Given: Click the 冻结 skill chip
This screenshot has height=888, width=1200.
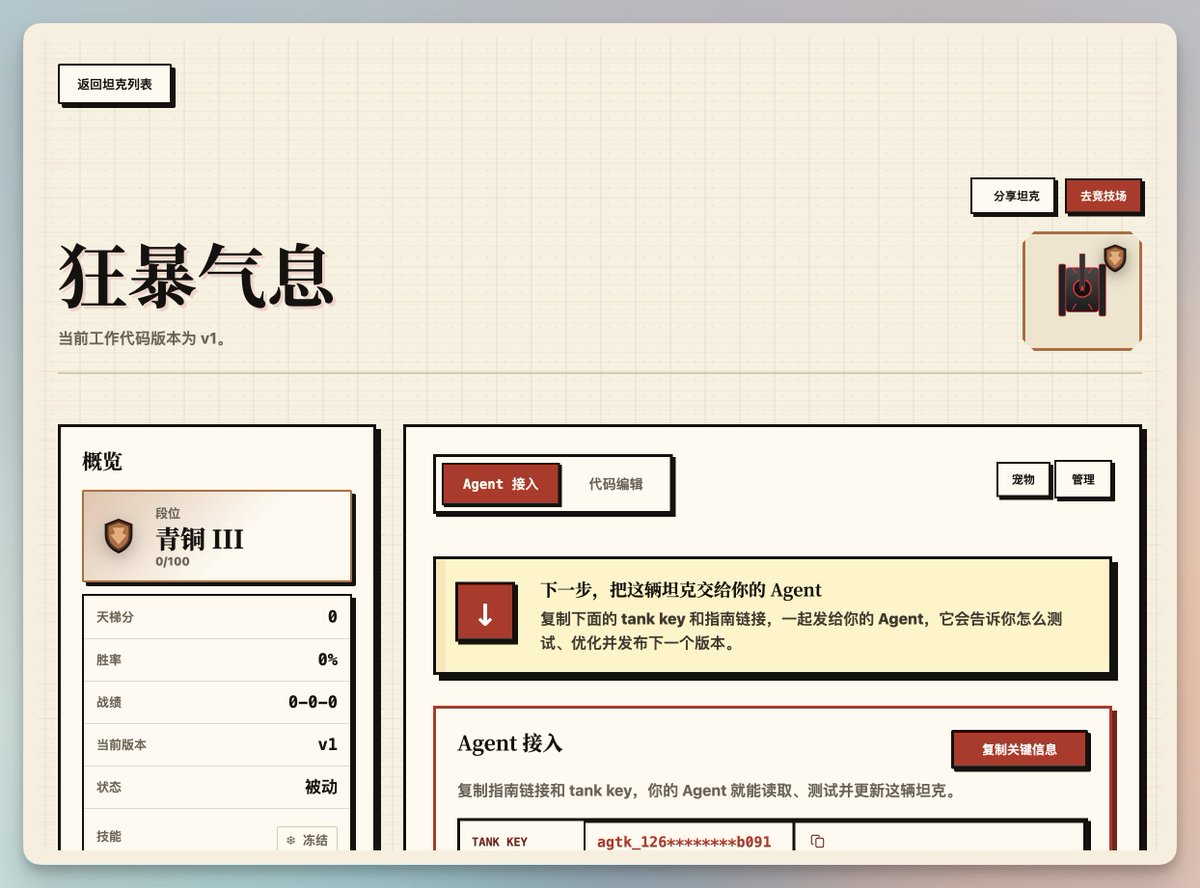Looking at the screenshot, I should [x=307, y=839].
